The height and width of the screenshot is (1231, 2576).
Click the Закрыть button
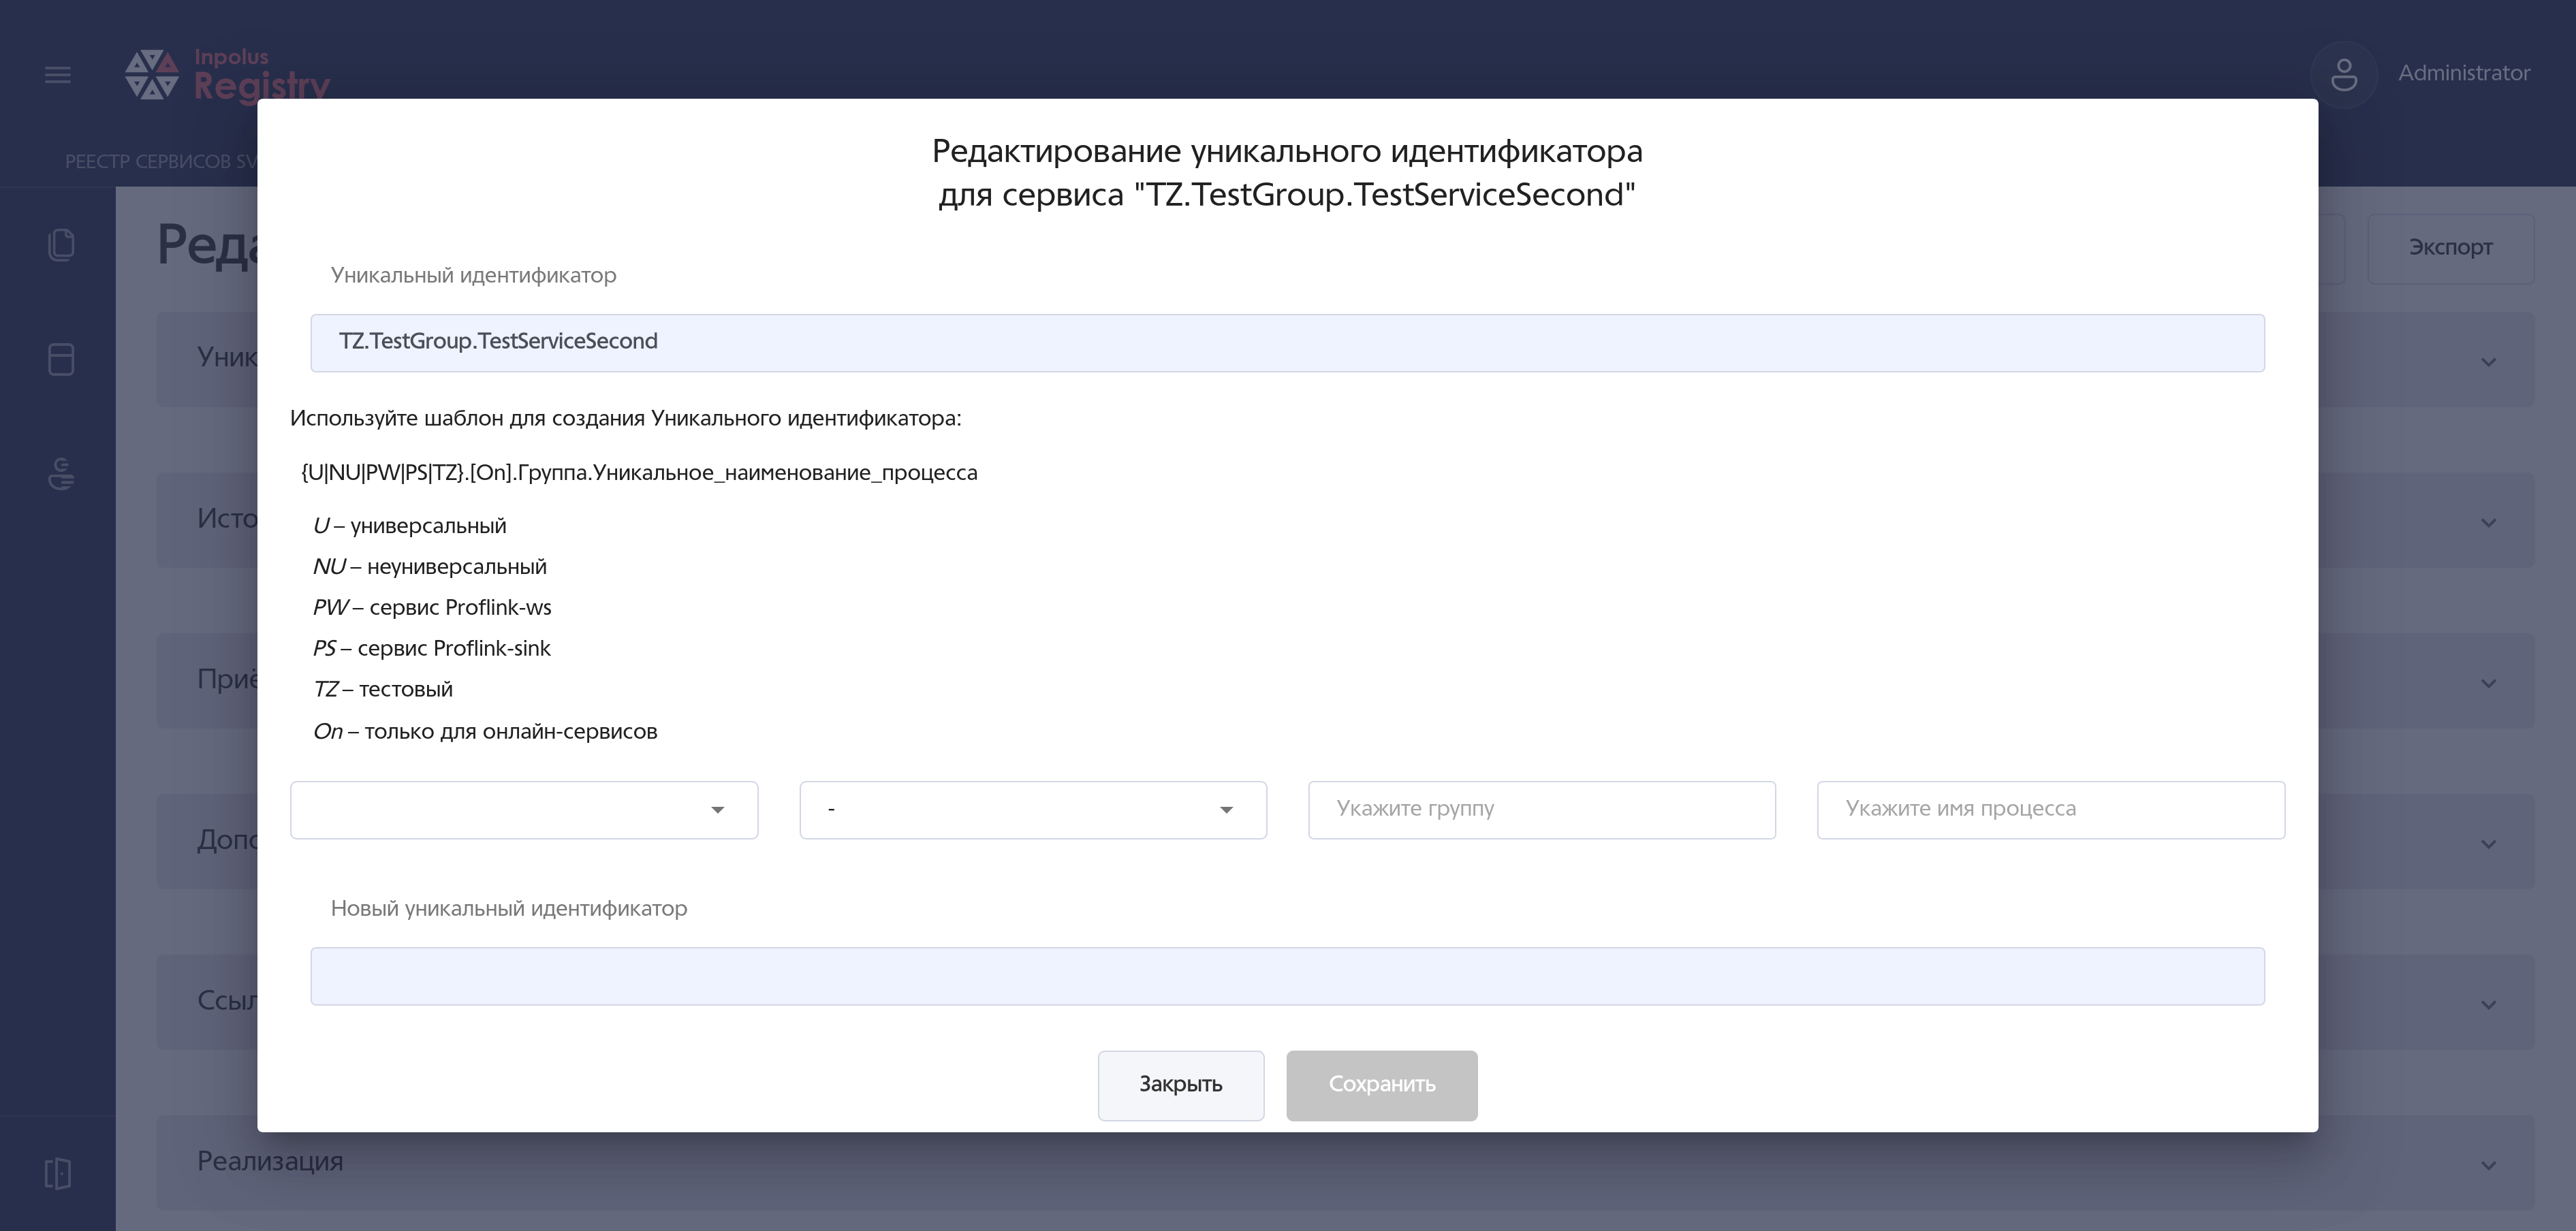[x=1181, y=1085]
